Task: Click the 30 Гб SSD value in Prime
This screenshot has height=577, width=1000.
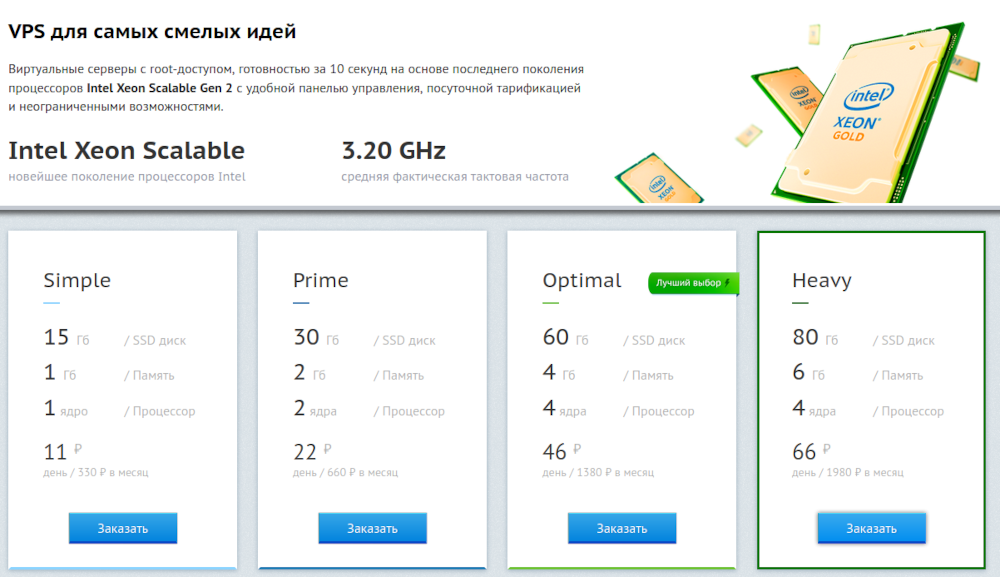Action: pyautogui.click(x=316, y=337)
